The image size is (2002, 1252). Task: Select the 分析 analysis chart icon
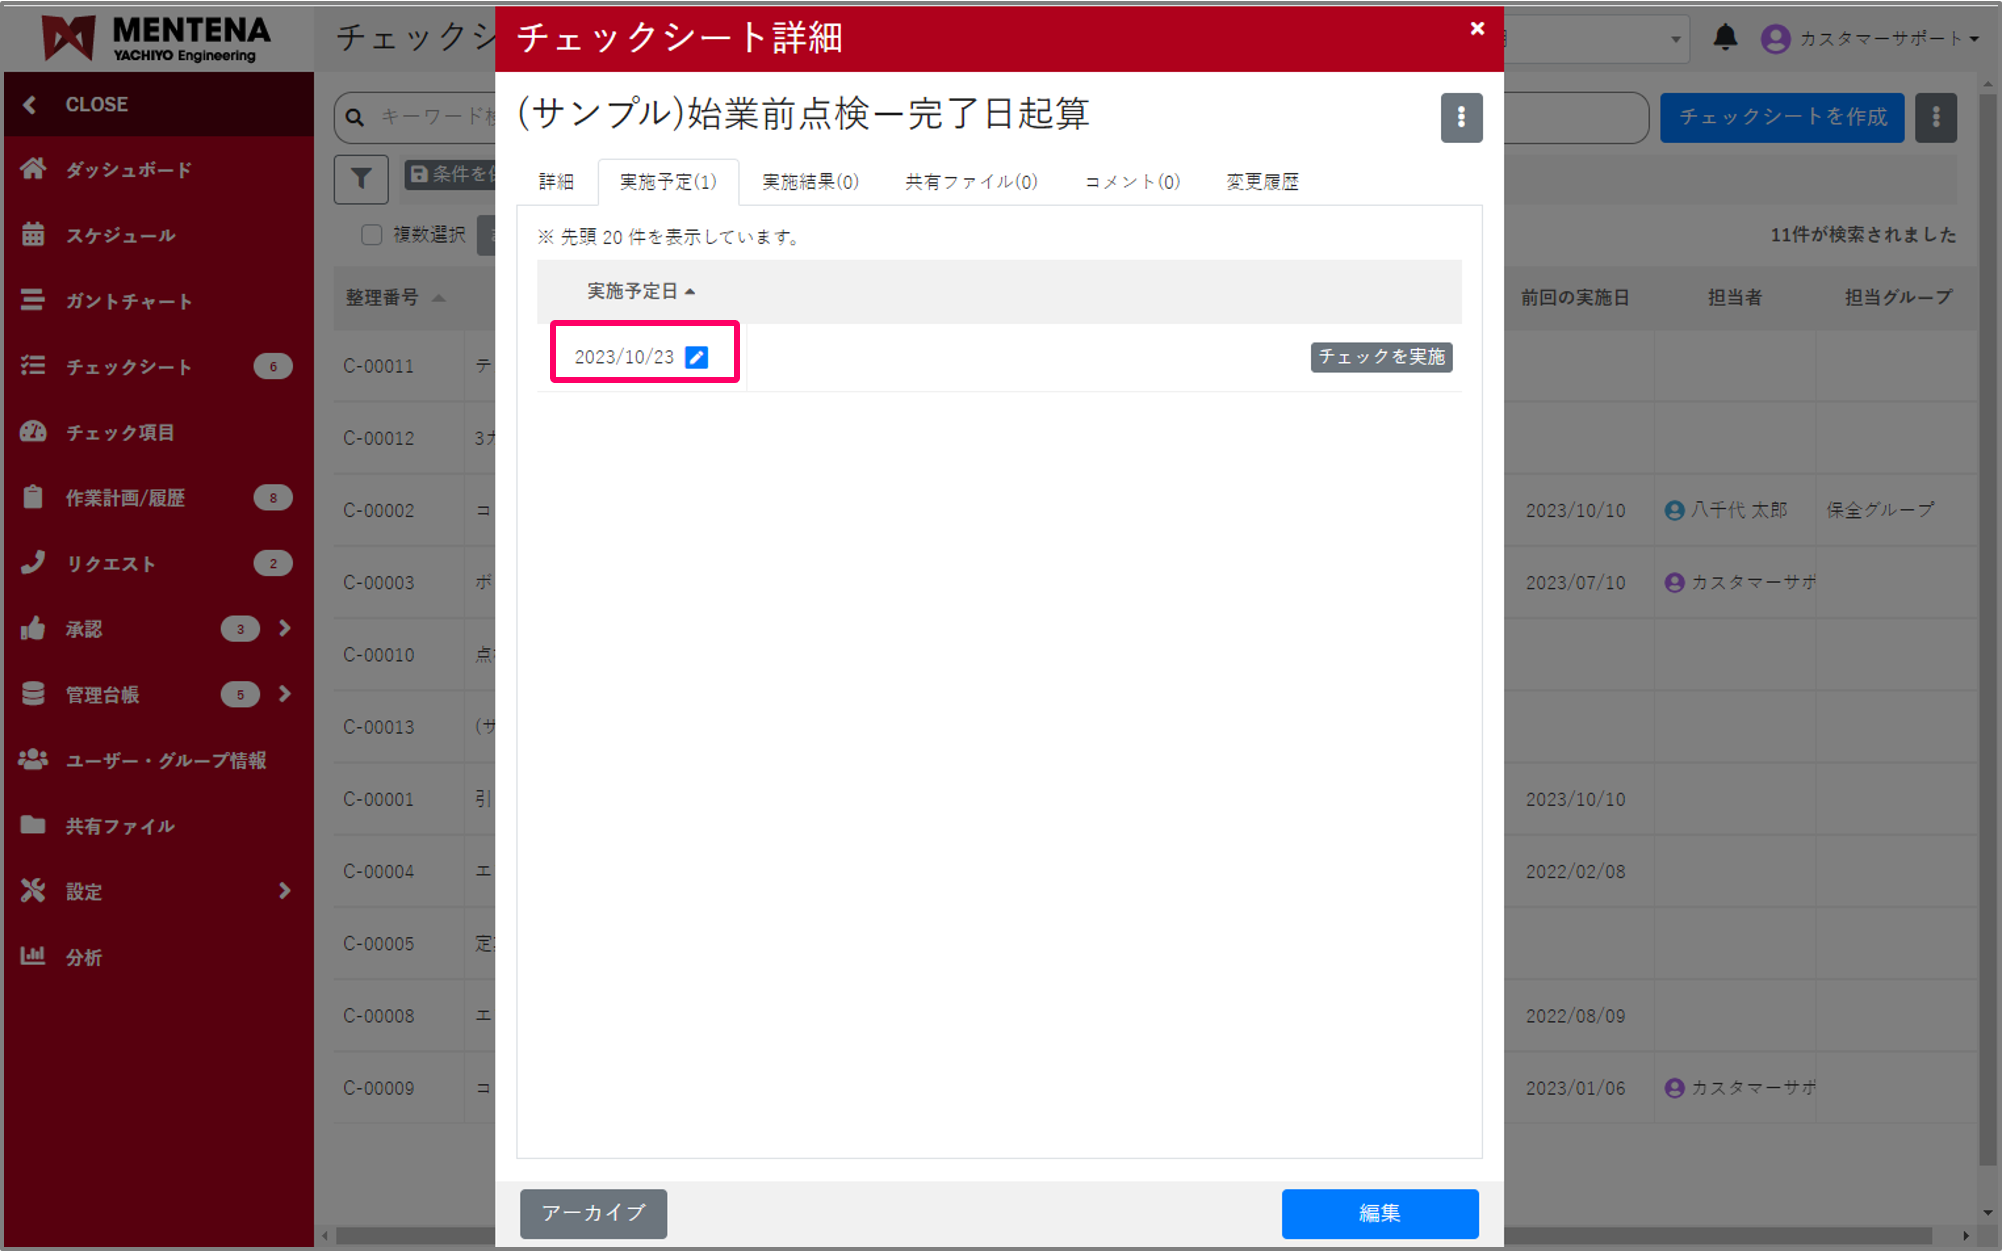[33, 956]
